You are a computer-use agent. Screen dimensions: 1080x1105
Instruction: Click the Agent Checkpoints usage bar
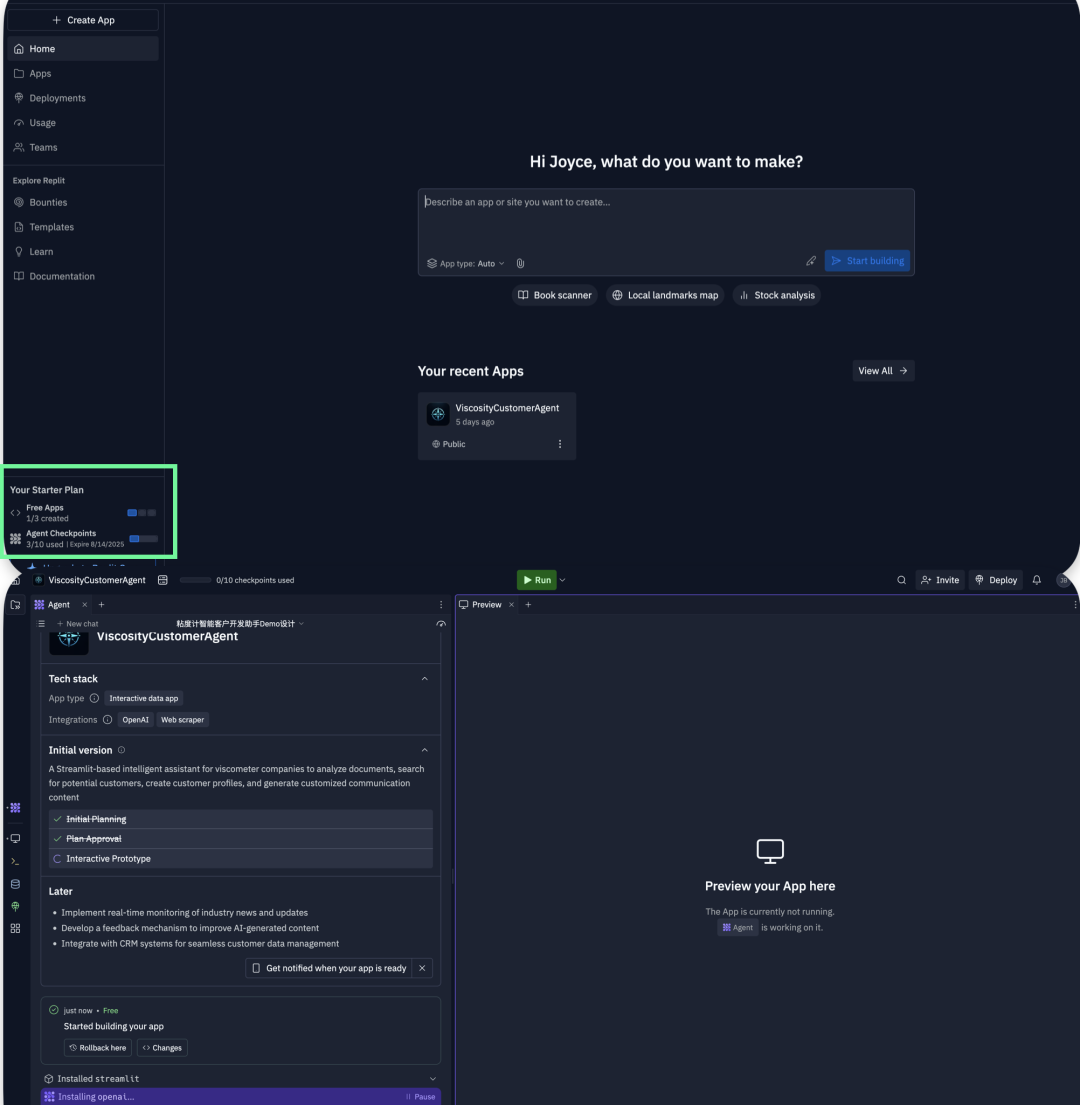pyautogui.click(x=144, y=538)
